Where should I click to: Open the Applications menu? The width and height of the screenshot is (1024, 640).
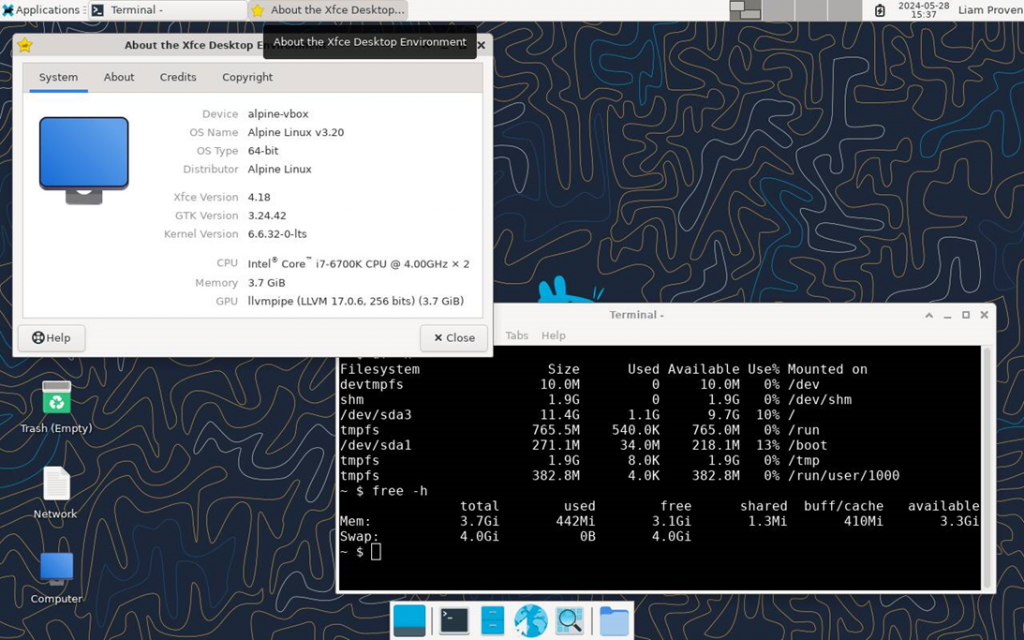pos(40,9)
